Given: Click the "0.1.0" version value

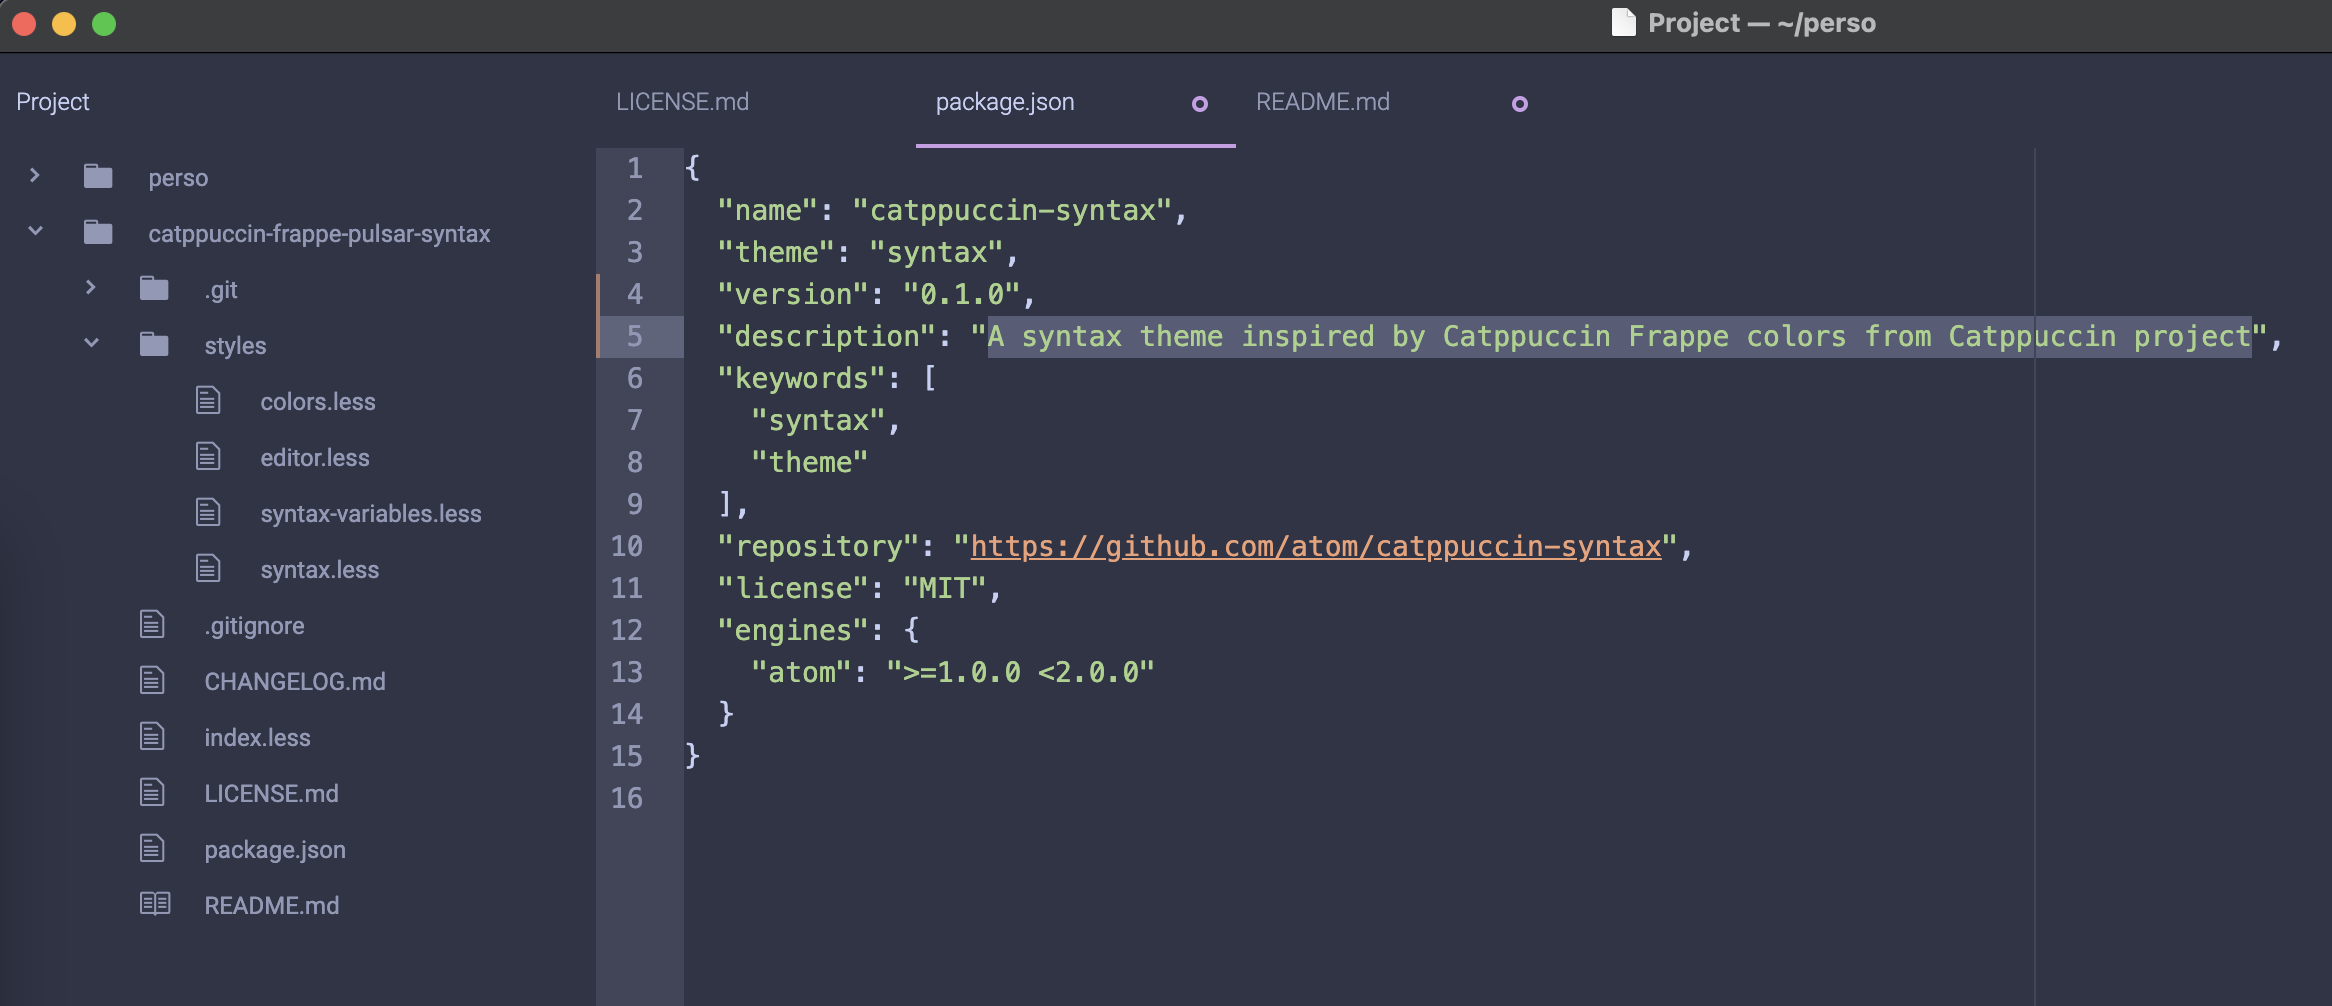Looking at the screenshot, I should 961,294.
